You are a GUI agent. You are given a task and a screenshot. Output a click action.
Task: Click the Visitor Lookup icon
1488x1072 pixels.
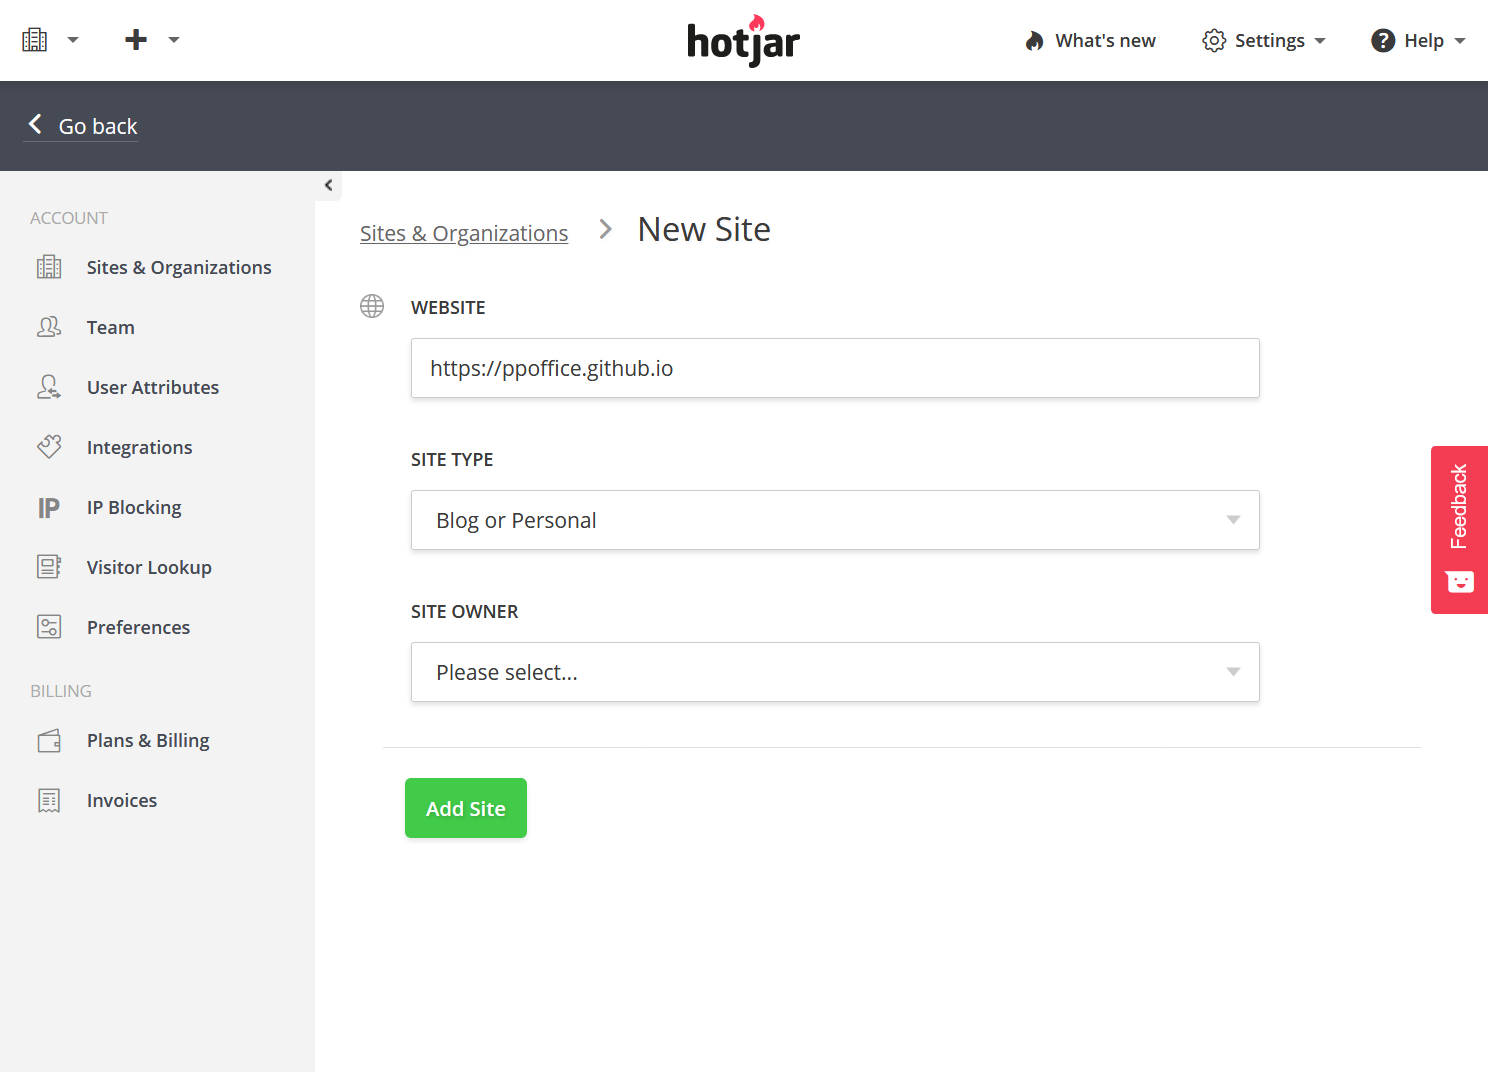coord(49,567)
